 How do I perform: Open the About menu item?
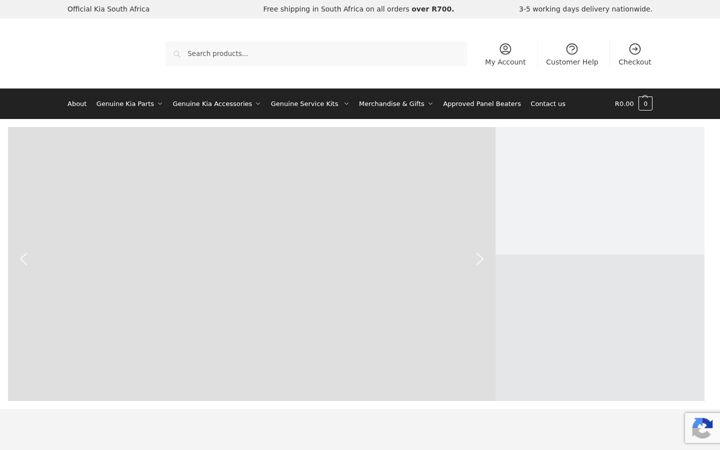[x=77, y=104]
